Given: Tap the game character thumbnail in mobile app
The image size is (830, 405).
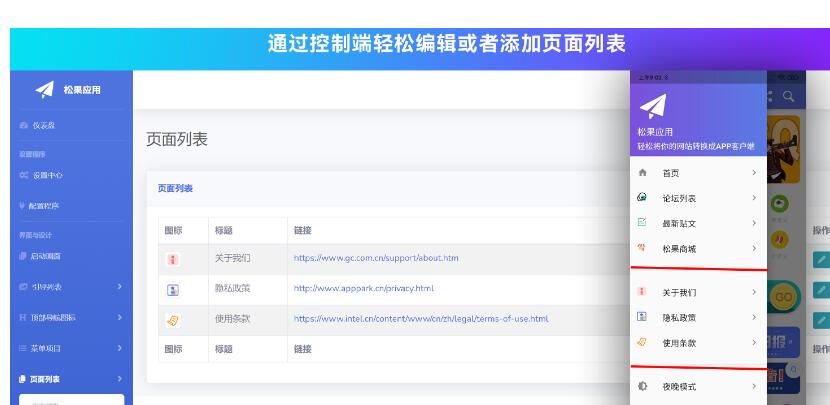Looking at the screenshot, I should [x=783, y=149].
